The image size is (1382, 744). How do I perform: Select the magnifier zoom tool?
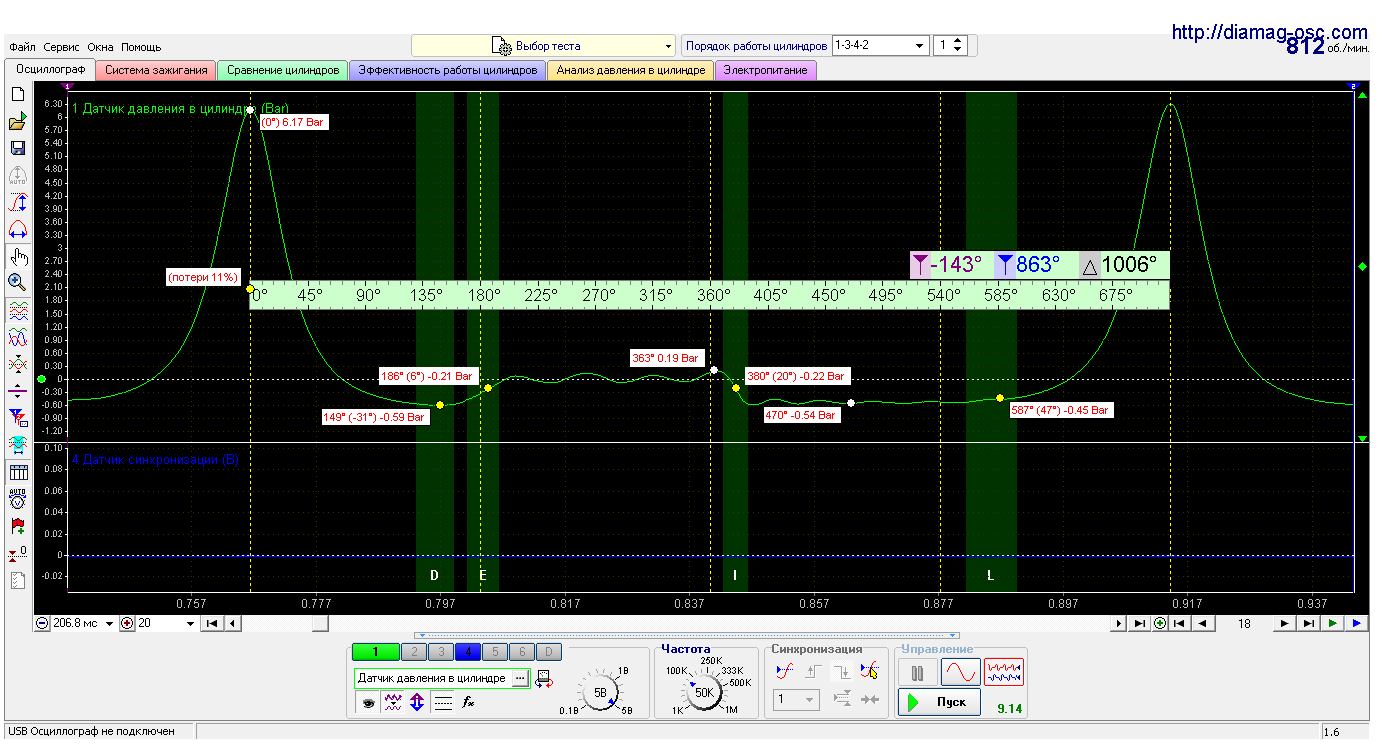click(17, 283)
